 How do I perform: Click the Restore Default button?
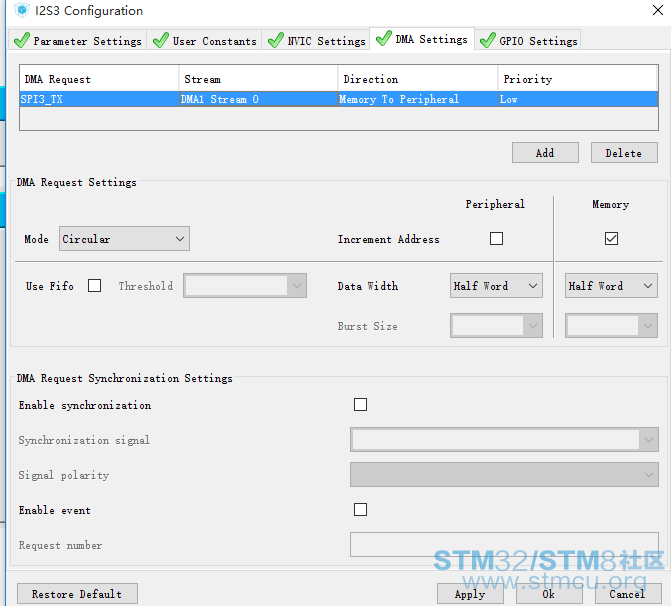point(77,594)
